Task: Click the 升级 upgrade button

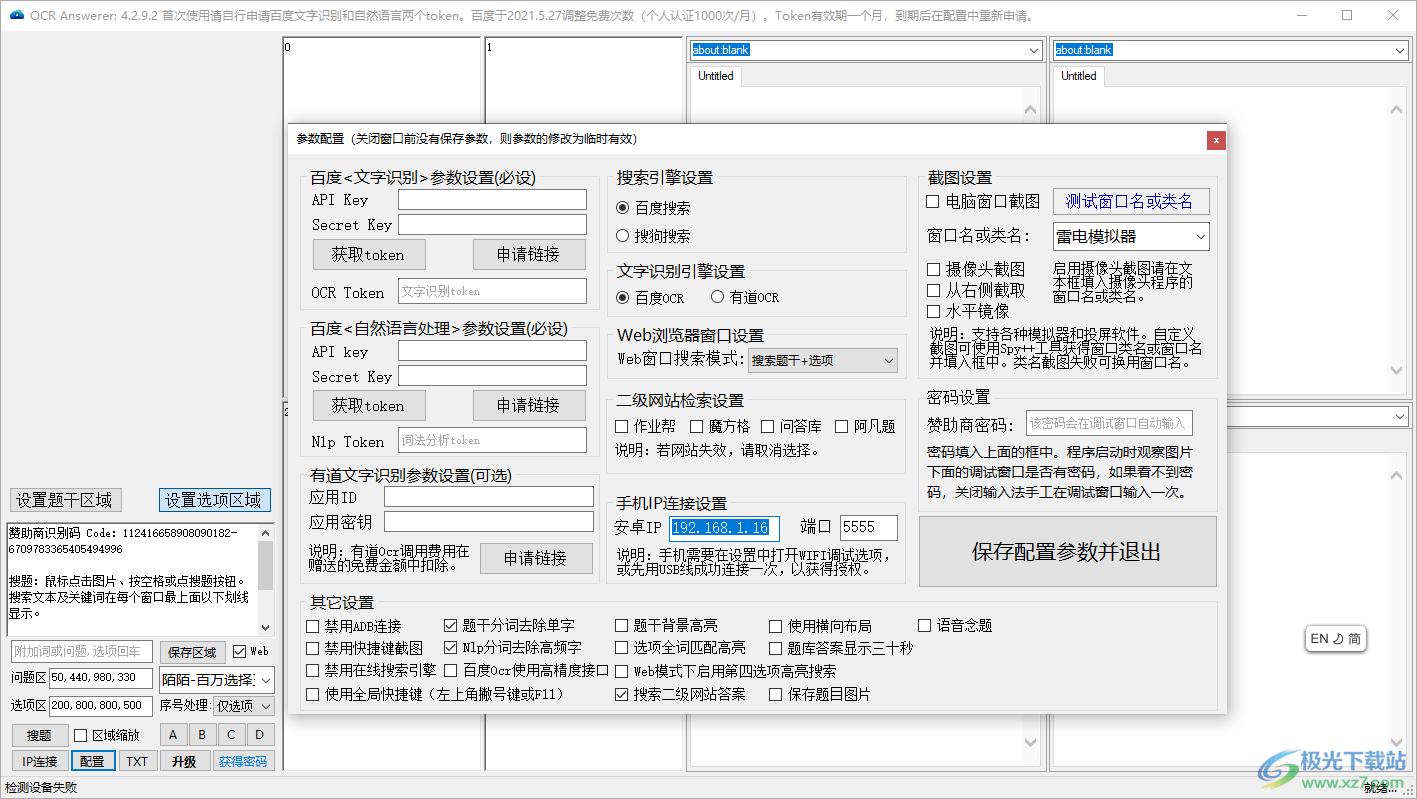Action: pos(184,760)
